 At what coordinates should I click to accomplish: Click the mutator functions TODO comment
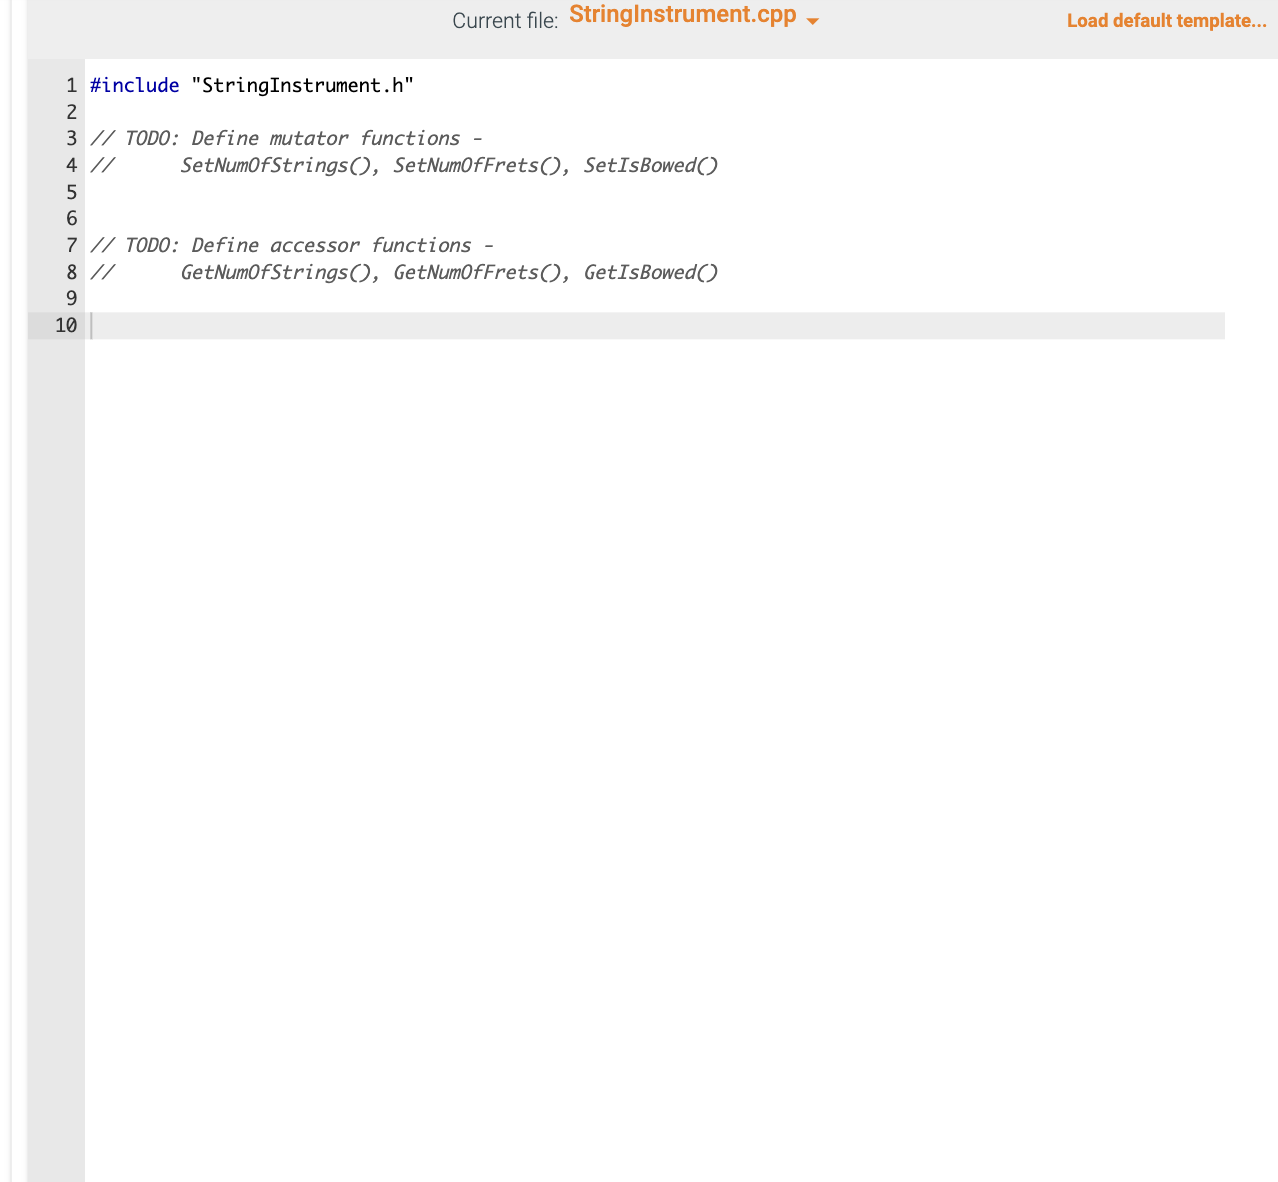click(287, 138)
